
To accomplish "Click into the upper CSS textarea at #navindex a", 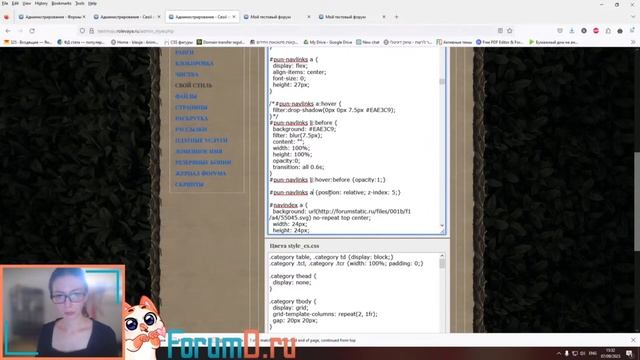I will point(289,205).
